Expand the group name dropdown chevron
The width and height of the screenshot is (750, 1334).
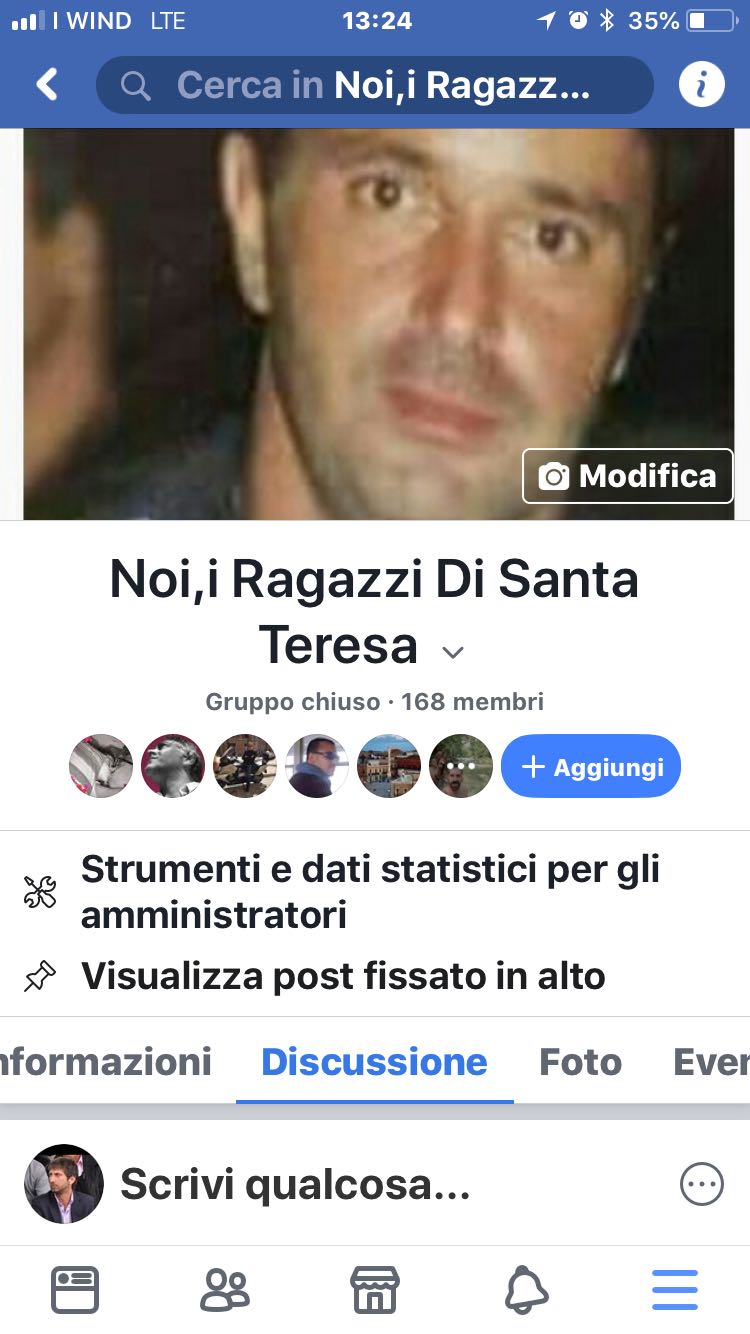(x=453, y=653)
